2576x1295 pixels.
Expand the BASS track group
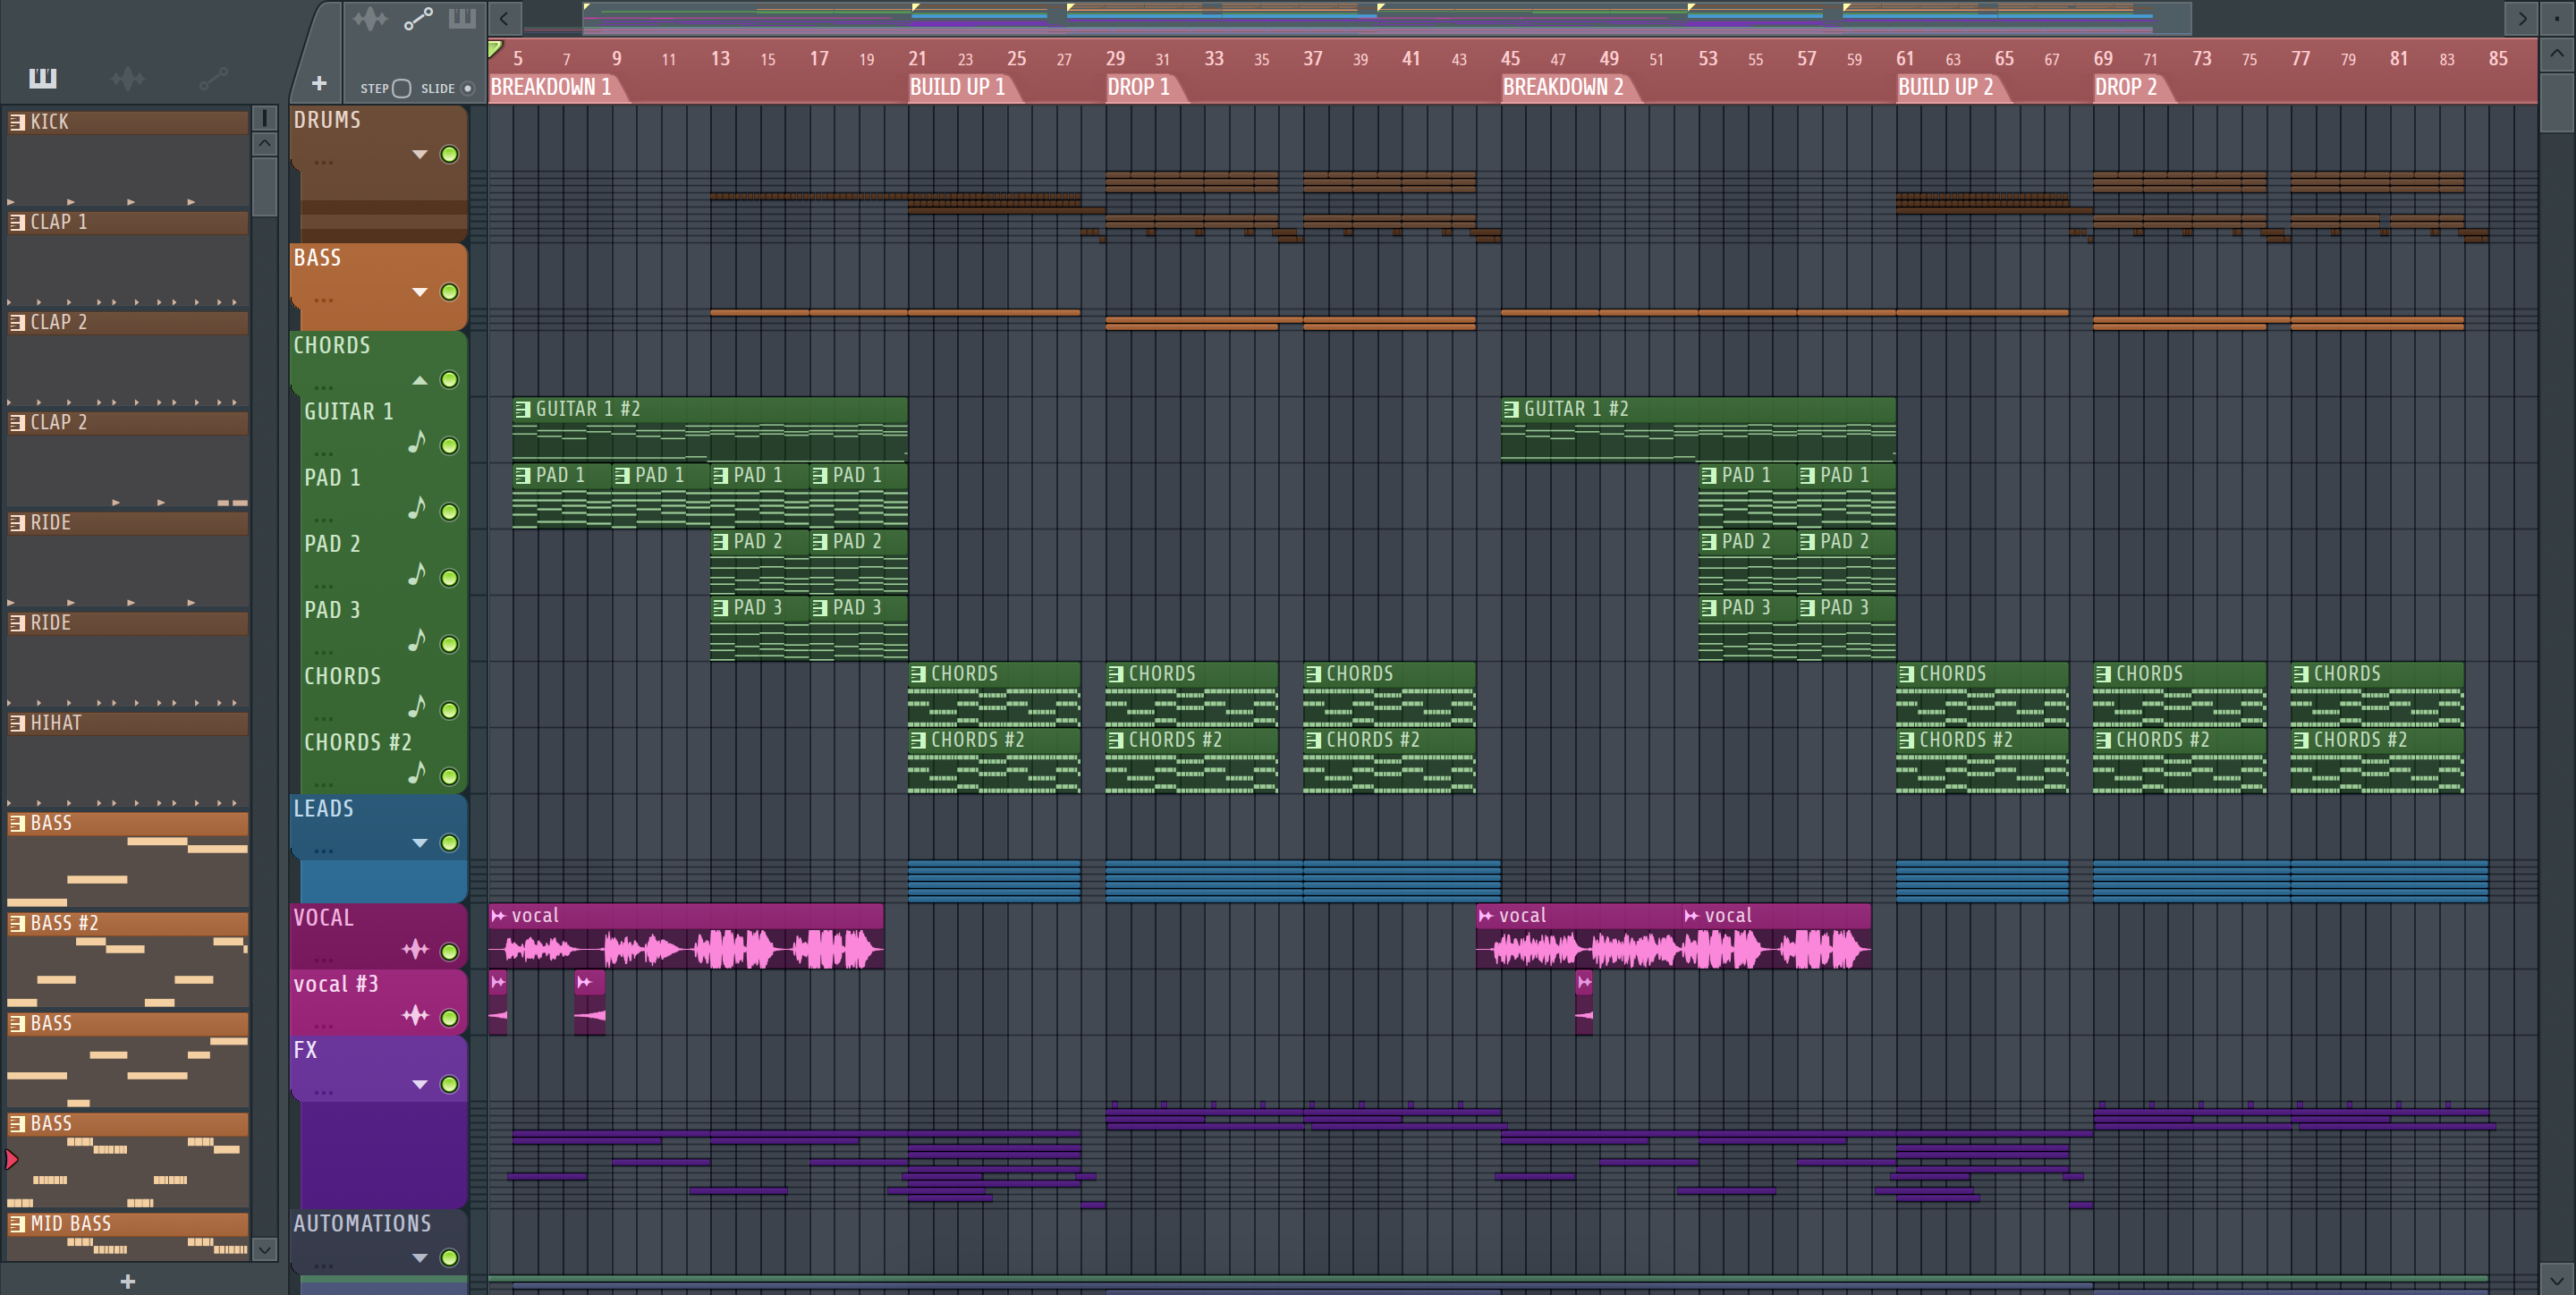pos(420,292)
